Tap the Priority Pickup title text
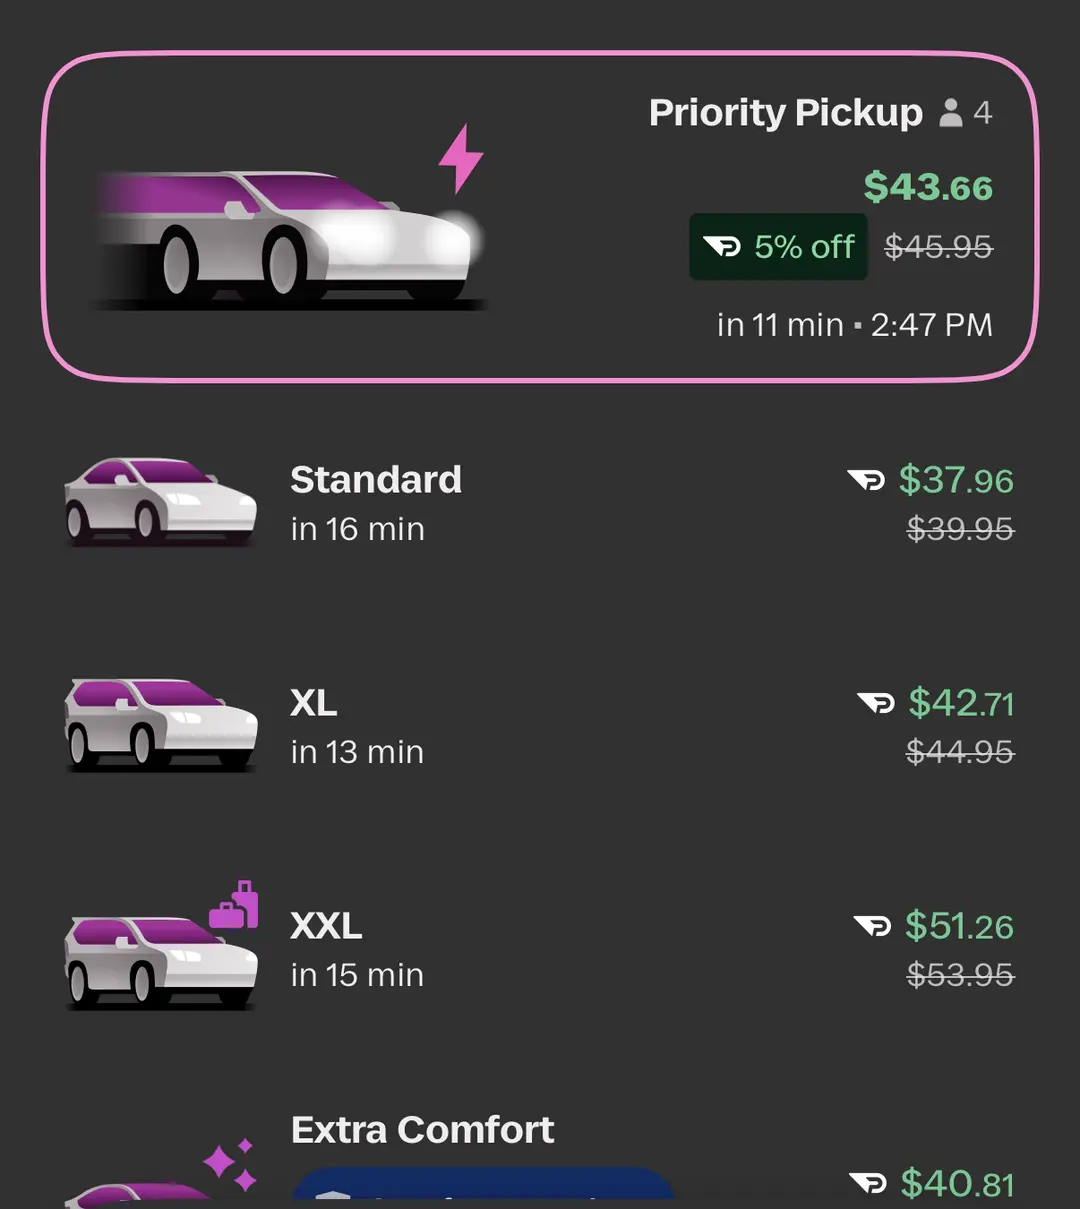1080x1209 pixels. [786, 113]
